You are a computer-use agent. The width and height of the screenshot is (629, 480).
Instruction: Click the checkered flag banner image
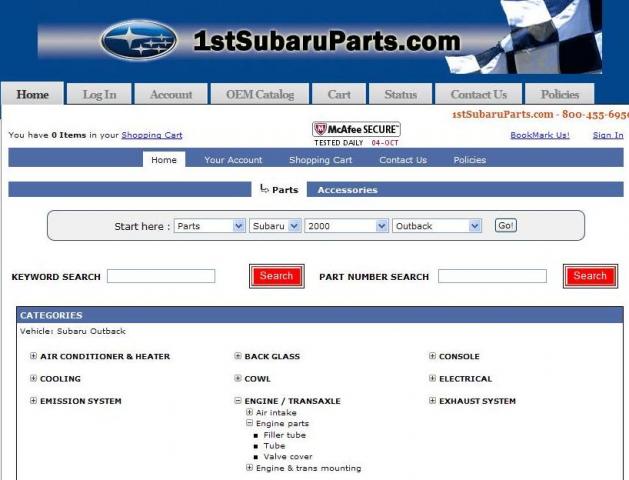pos(523,37)
